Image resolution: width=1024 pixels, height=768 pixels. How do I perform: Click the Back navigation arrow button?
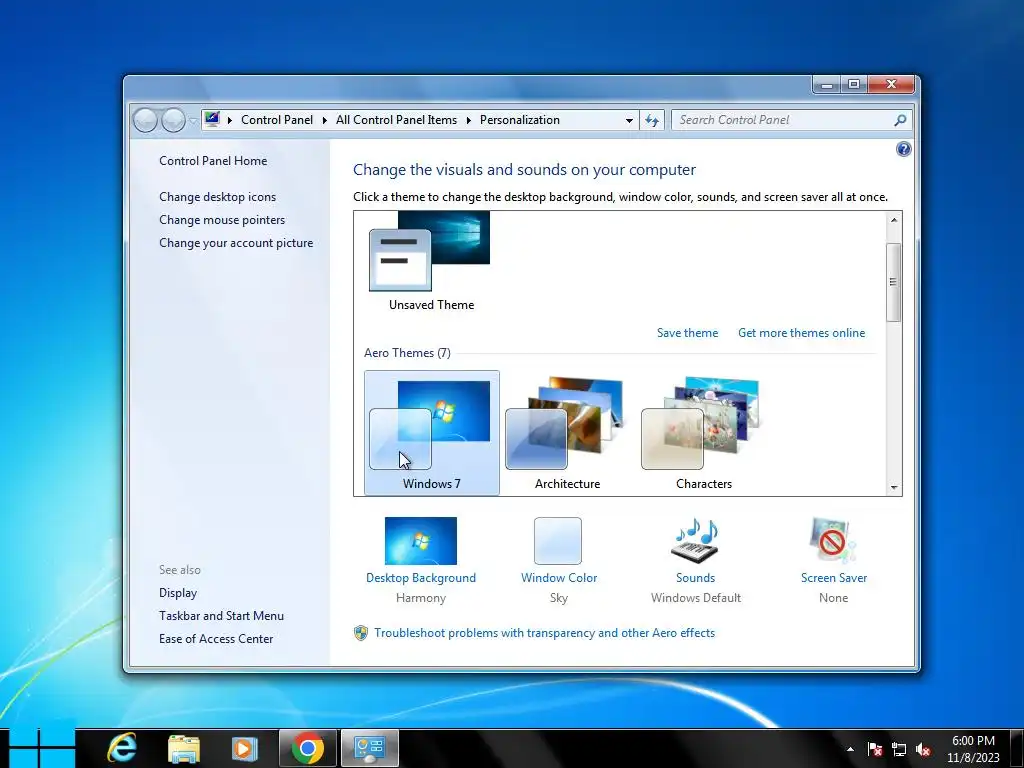pyautogui.click(x=145, y=120)
